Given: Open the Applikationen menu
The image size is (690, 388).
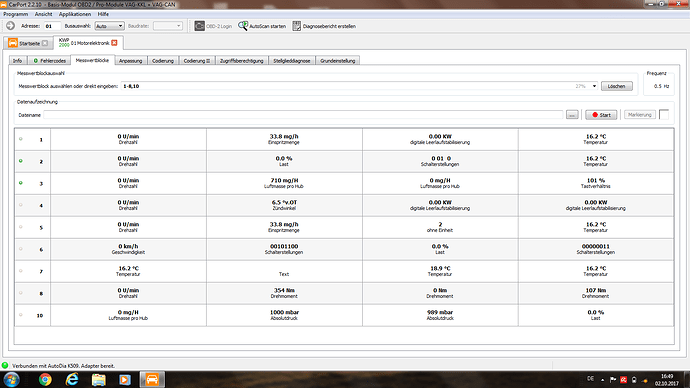Looking at the screenshot, I should [x=75, y=14].
